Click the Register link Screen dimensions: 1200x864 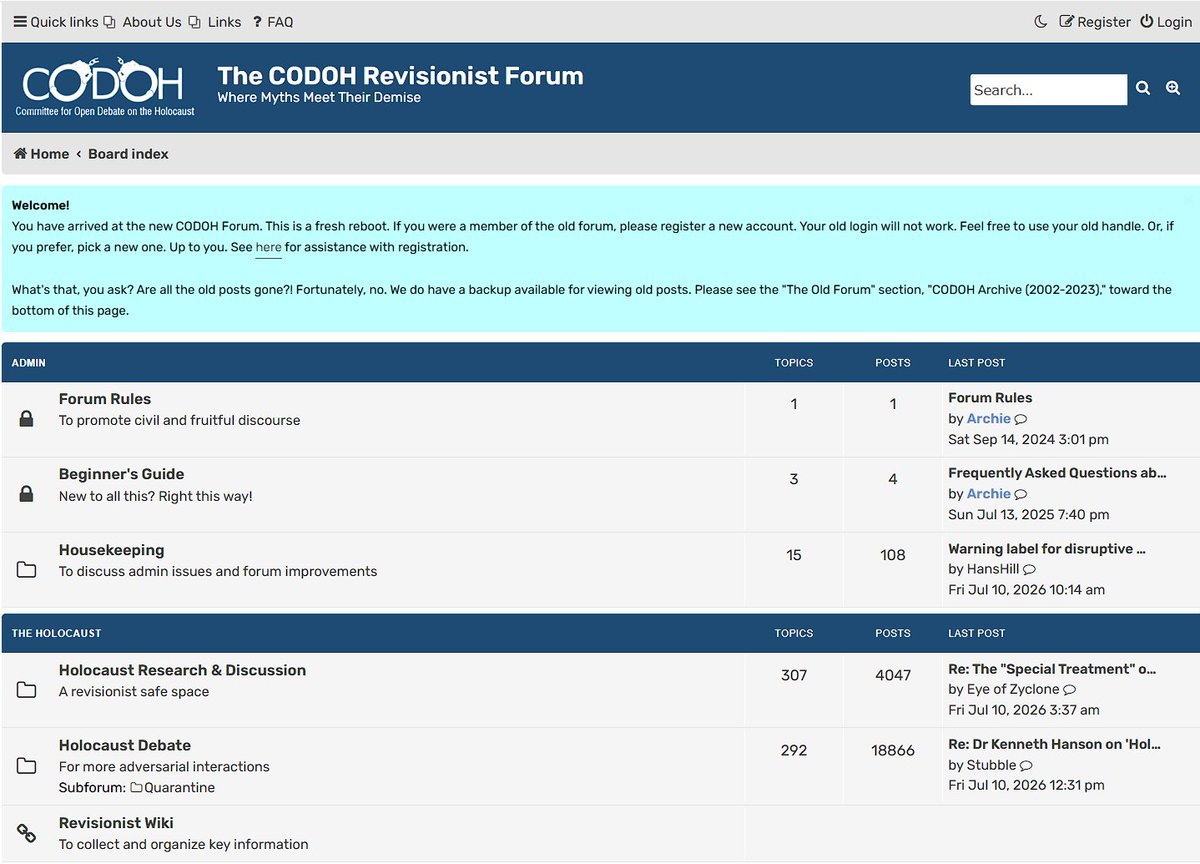pyautogui.click(x=1095, y=21)
